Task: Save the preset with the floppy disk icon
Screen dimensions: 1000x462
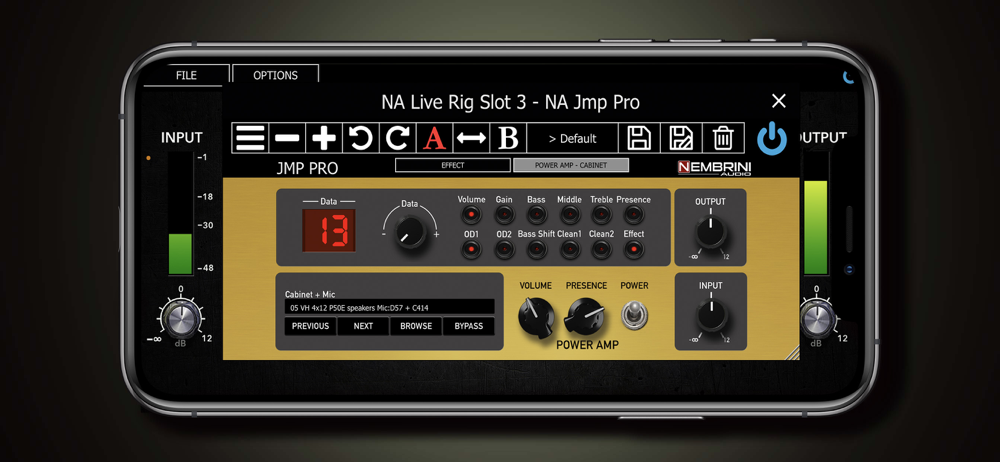Action: click(639, 138)
